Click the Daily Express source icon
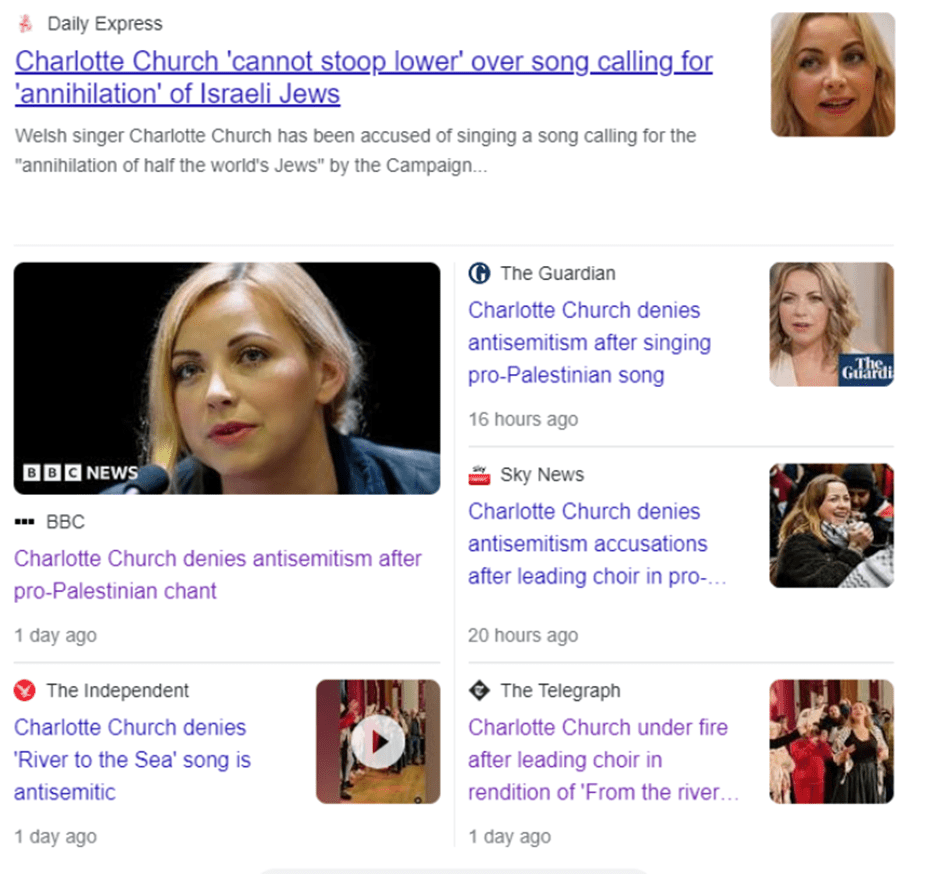The height and width of the screenshot is (874, 940). [26, 24]
